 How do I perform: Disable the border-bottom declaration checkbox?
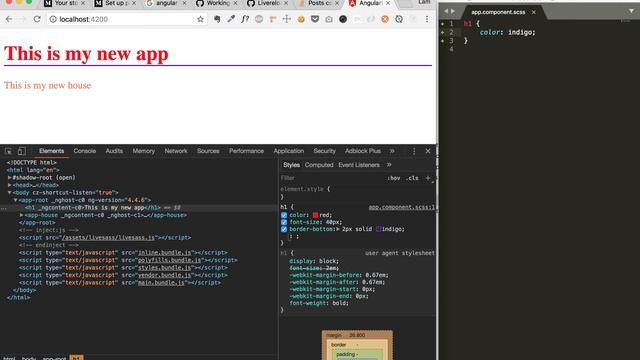tap(284, 229)
